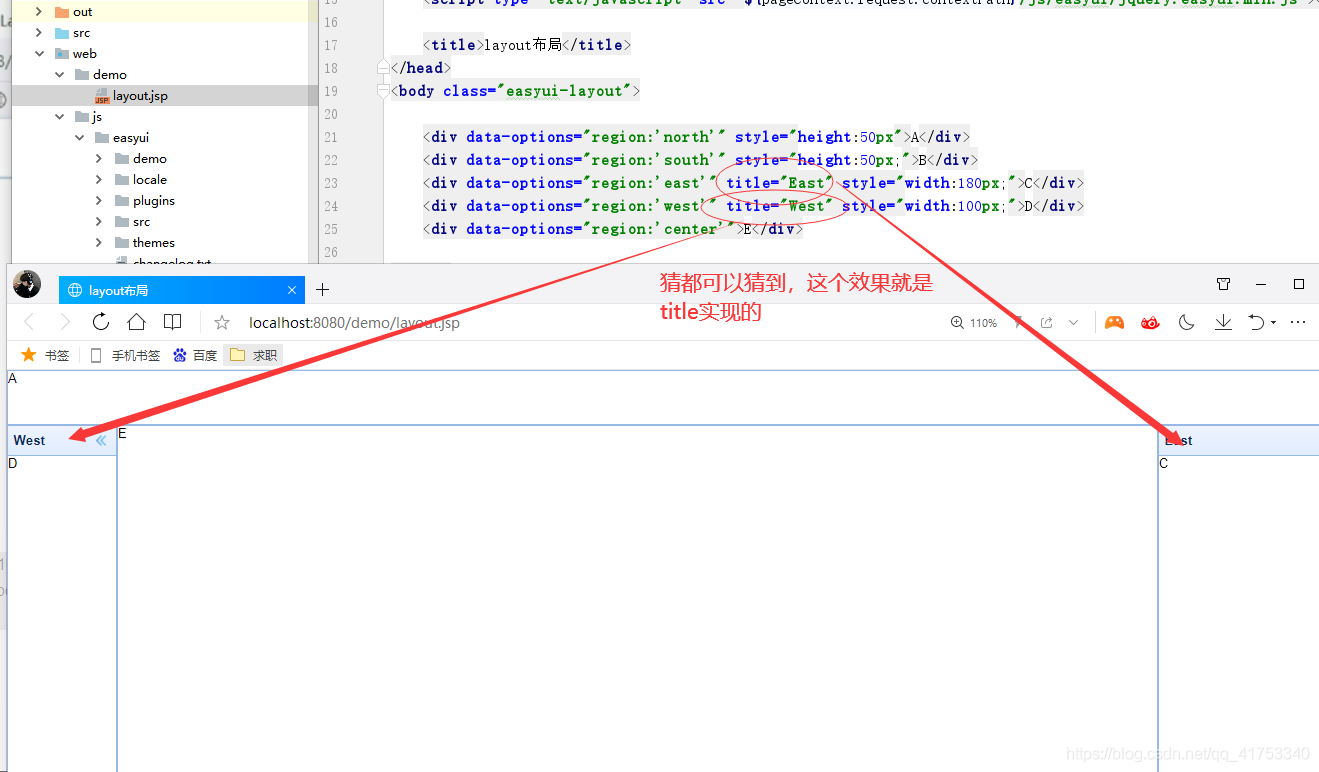1319x772 pixels.
Task: Click the address bar URL
Action: pos(354,323)
